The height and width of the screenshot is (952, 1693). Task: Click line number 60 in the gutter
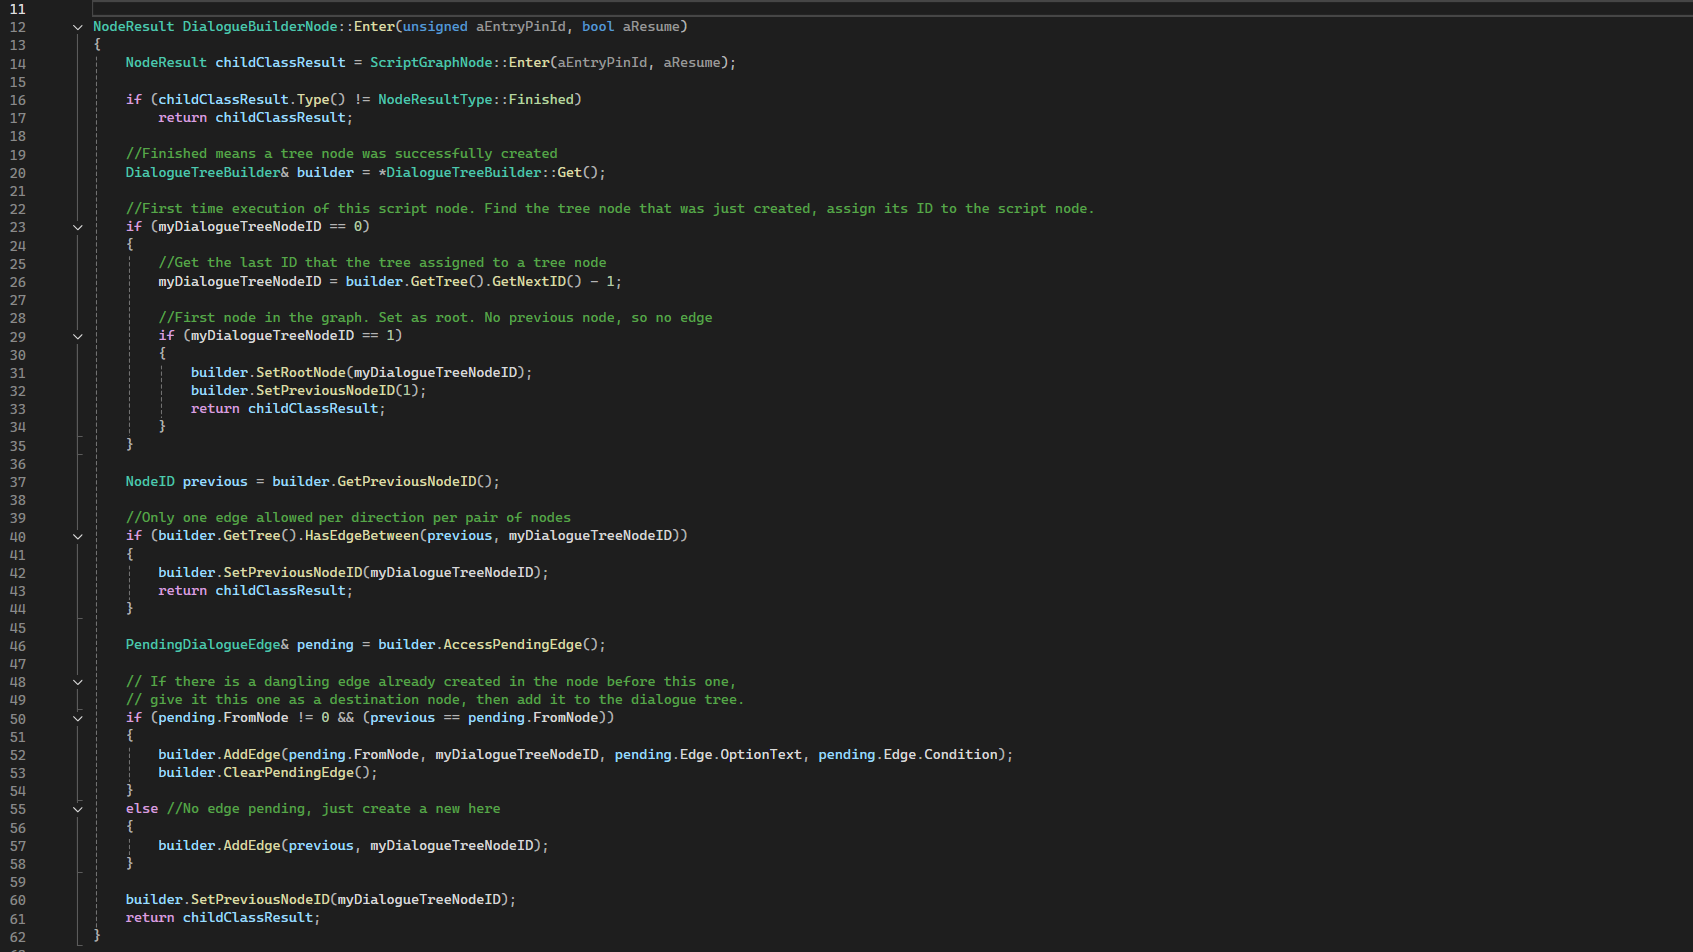[18, 900]
